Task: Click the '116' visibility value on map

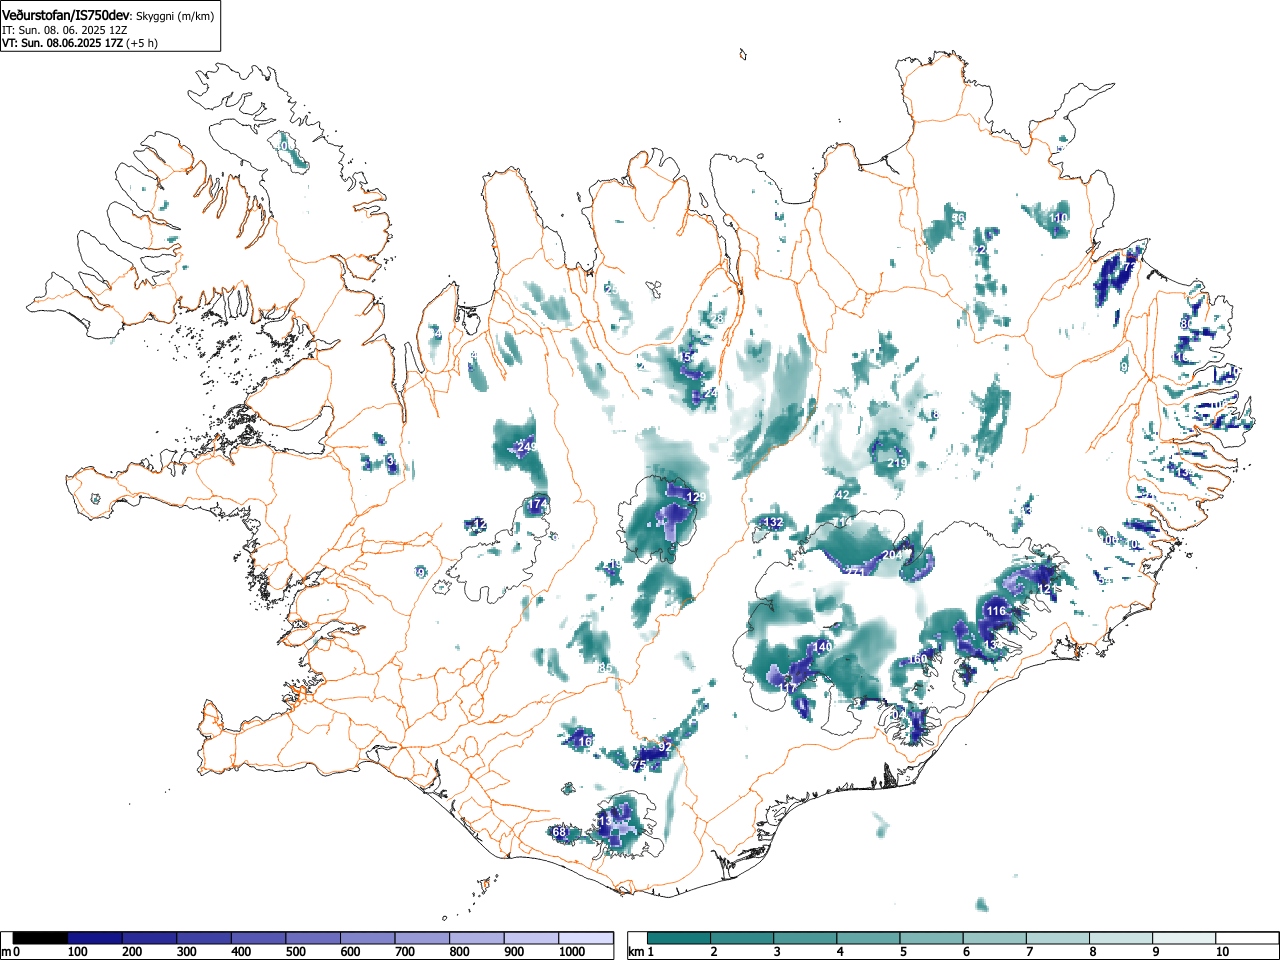Action: coord(996,611)
